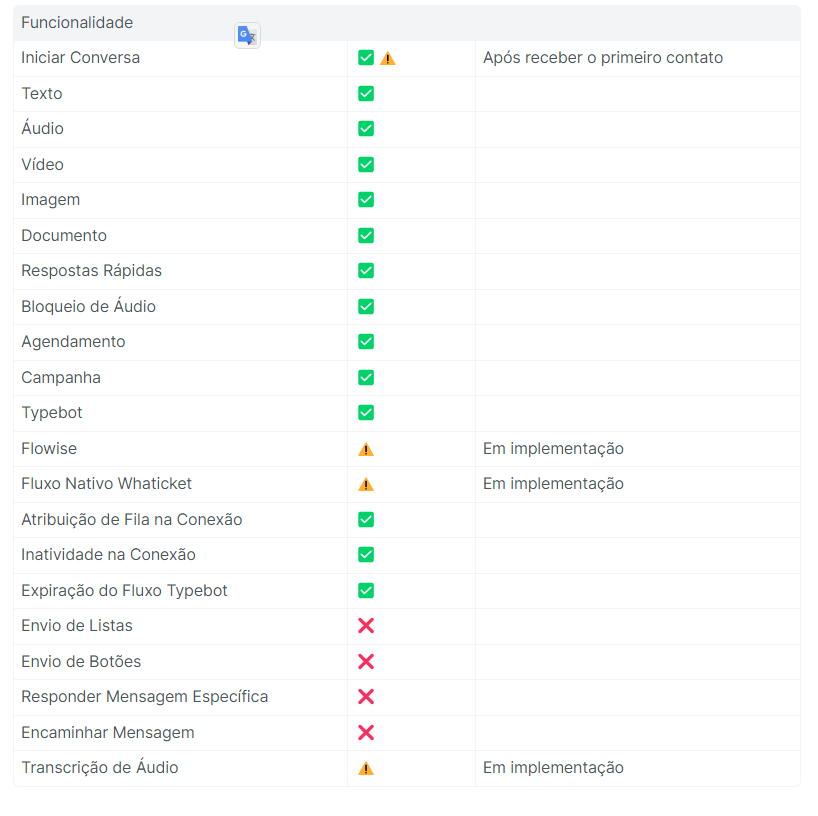Click 'Em implementação' text in Flowise row
Viewport: 818px width, 816px height.
(553, 449)
